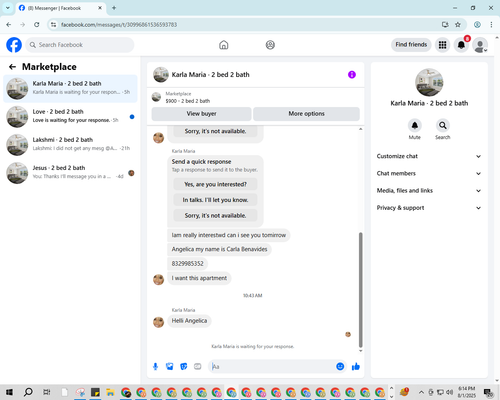The width and height of the screenshot is (500, 400).
Task: Click the 'I want this apartment' message
Action: 199,278
